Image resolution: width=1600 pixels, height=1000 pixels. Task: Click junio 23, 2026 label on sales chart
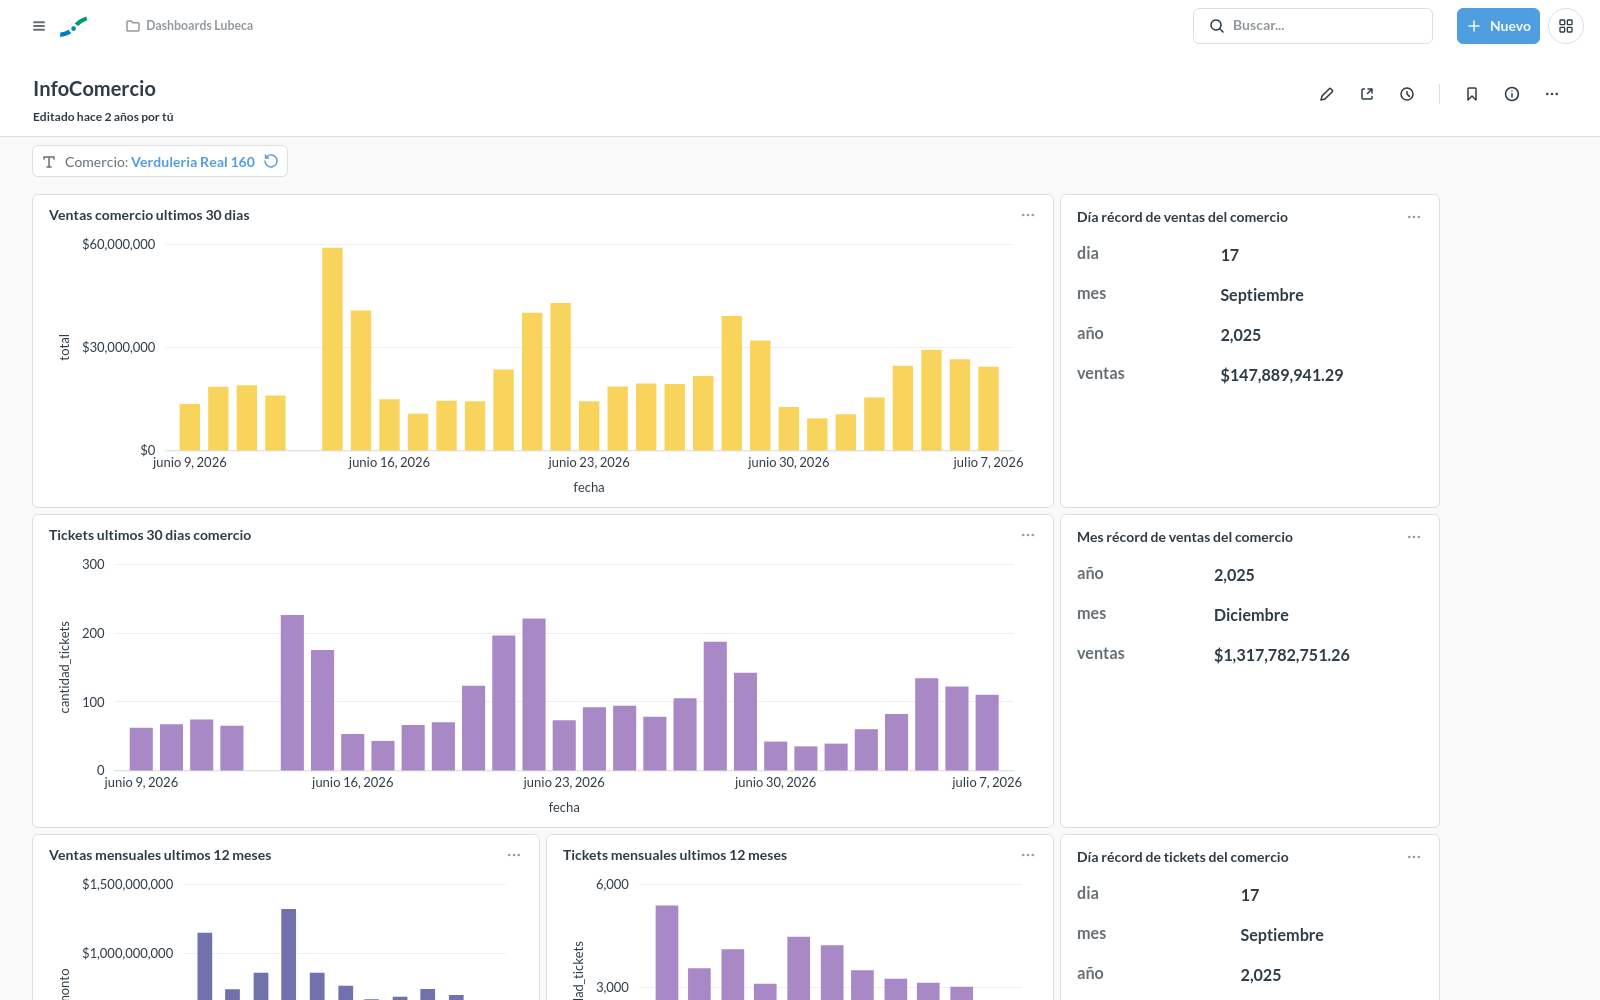coord(589,462)
